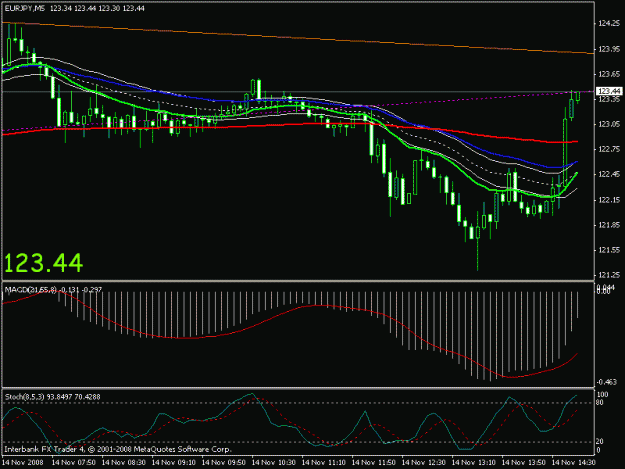This screenshot has height=469, width=625.
Task: Click the 14 Nov 09:50 time label
Action: pyautogui.click(x=224, y=462)
